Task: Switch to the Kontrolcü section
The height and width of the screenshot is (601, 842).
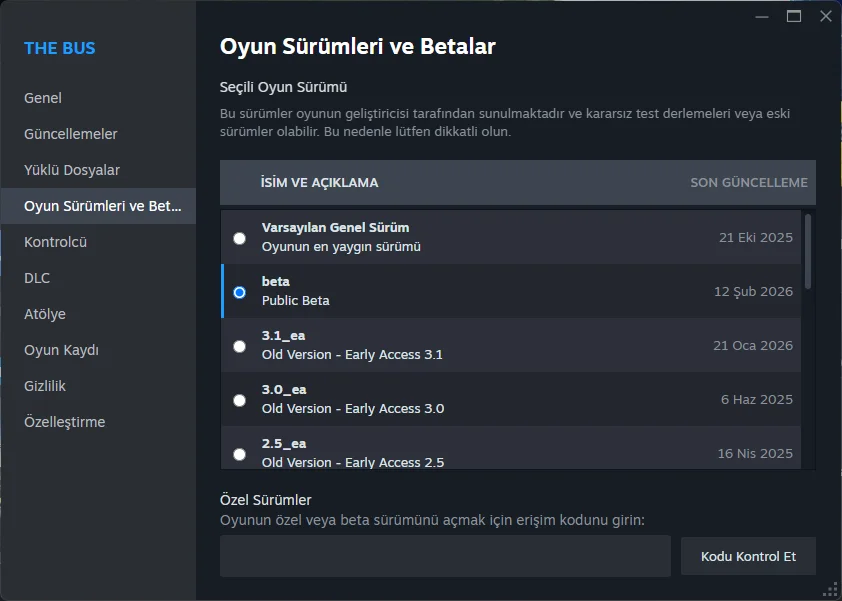Action: pos(56,242)
